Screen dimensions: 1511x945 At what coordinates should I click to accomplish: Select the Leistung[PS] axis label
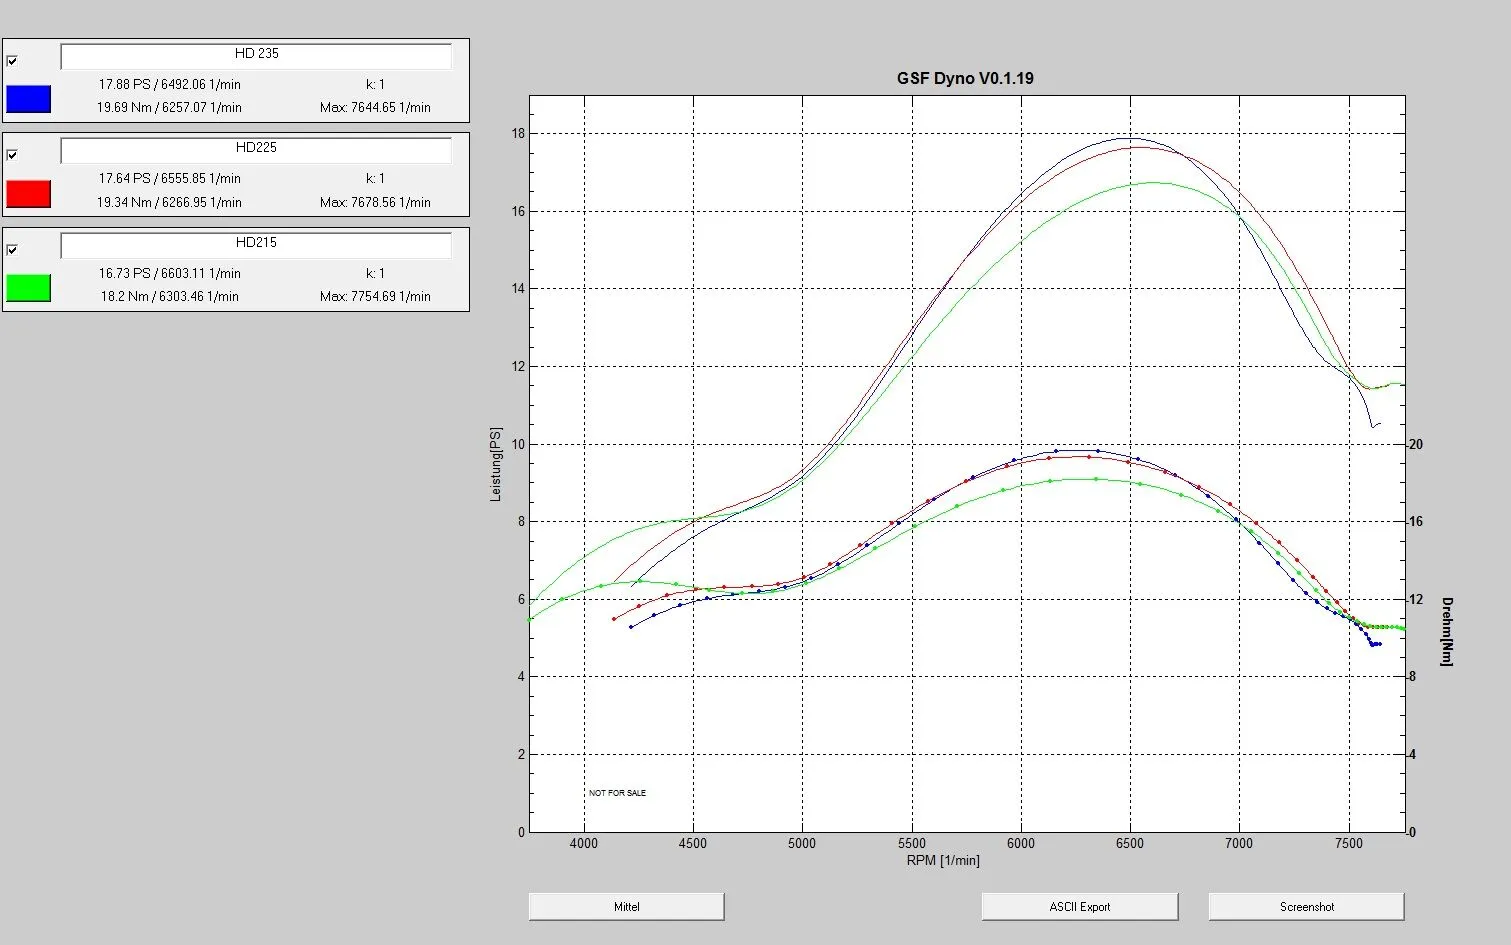point(496,464)
